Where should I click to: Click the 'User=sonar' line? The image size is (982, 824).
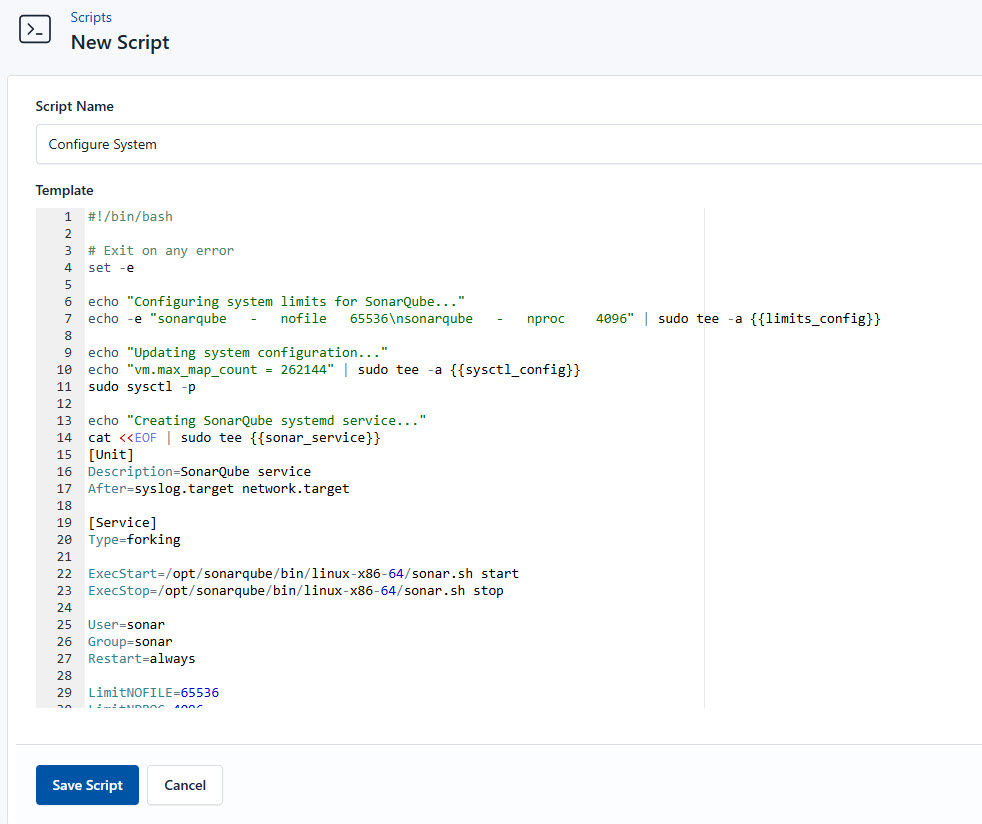[x=127, y=625]
